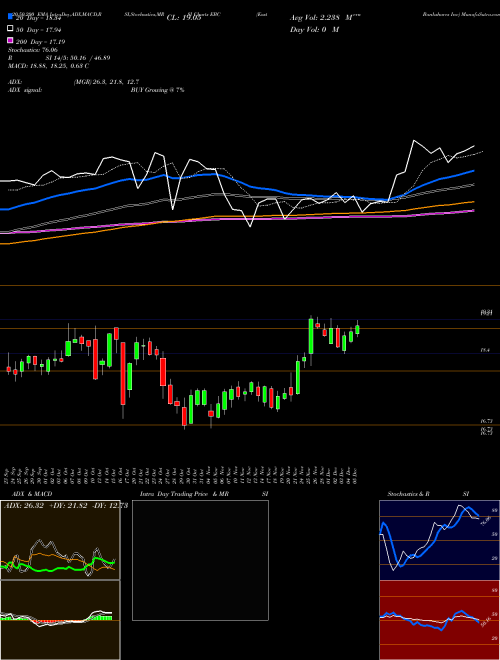
Task: Select the '200 Day - 17.19' label
Action: [40, 42]
